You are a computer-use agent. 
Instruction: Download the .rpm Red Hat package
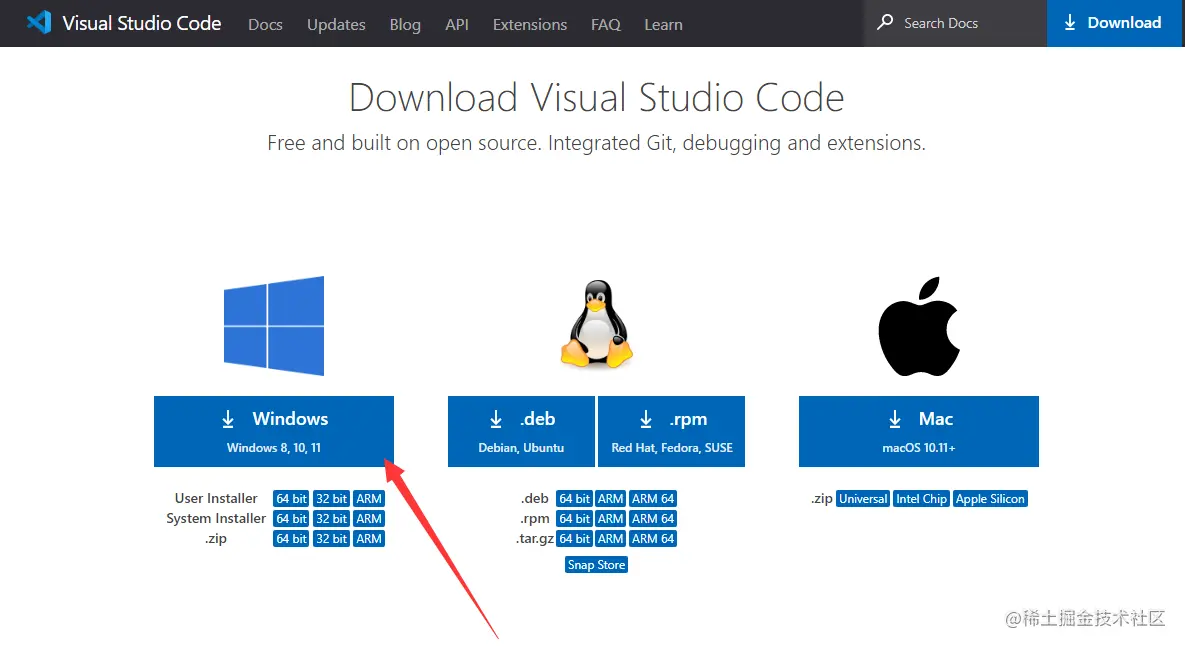pos(671,431)
